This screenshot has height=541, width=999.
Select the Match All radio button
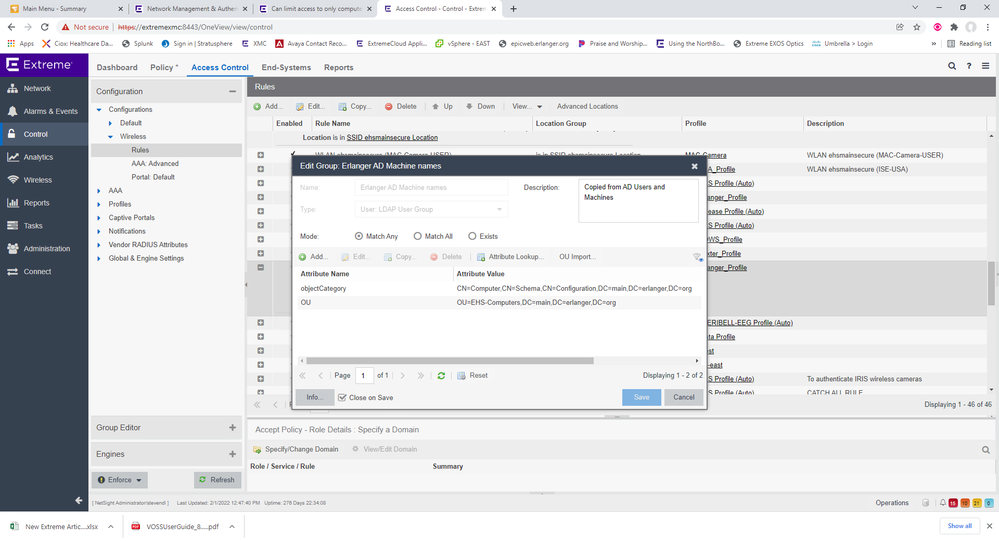(x=420, y=236)
